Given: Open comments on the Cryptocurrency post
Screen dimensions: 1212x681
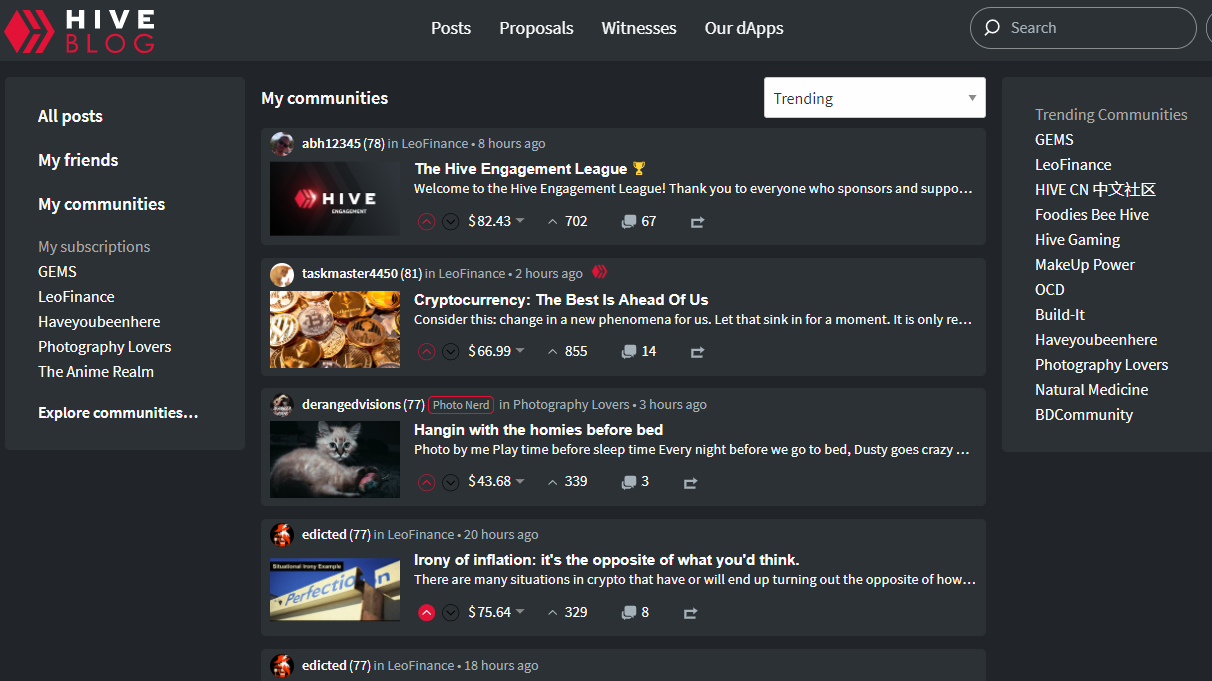Looking at the screenshot, I should coord(638,352).
